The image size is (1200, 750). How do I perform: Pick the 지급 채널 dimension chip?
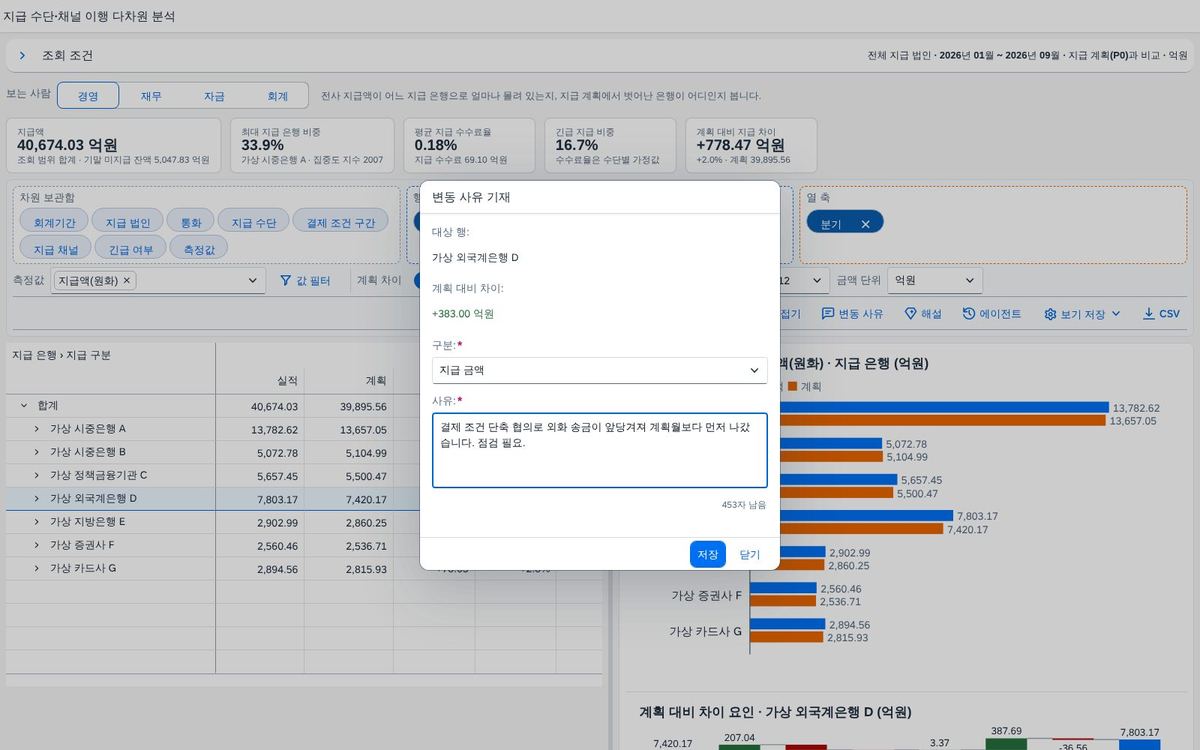point(55,249)
